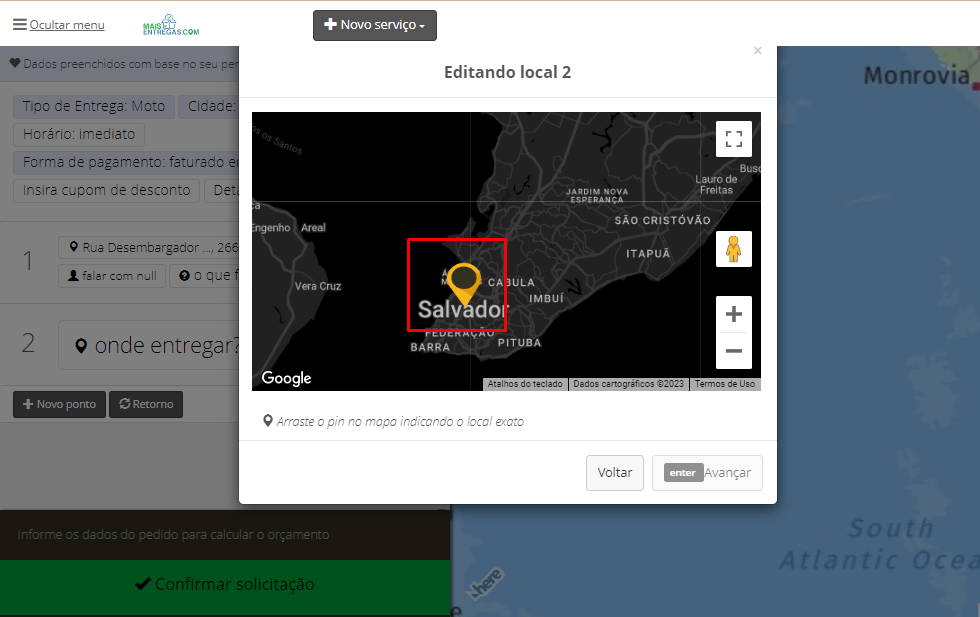Zoom out on the map
Image resolution: width=980 pixels, height=617 pixels.
click(734, 351)
